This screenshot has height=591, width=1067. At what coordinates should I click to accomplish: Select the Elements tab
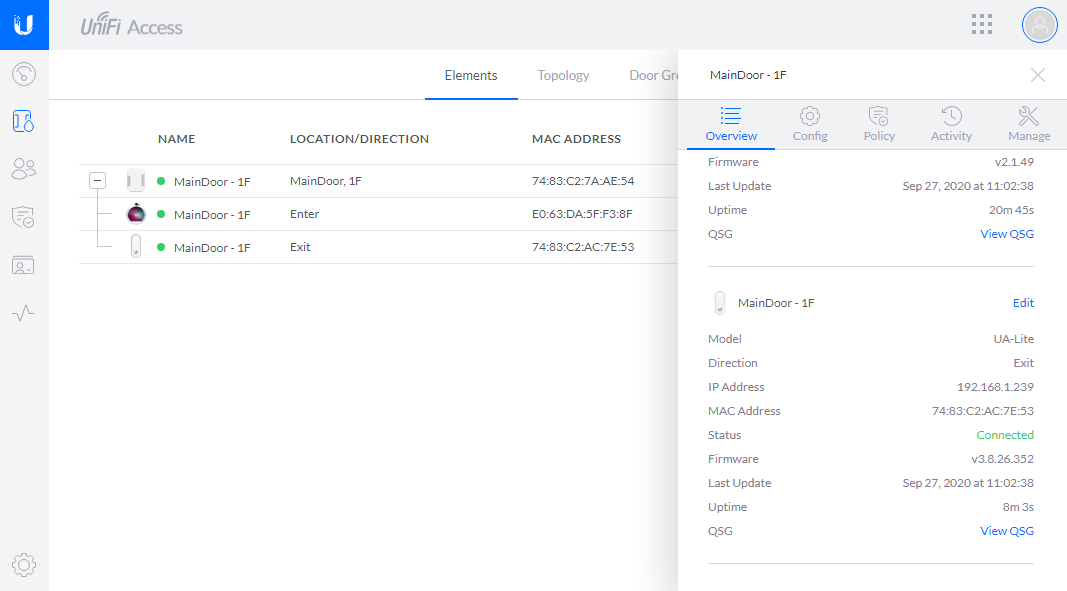[x=471, y=76]
